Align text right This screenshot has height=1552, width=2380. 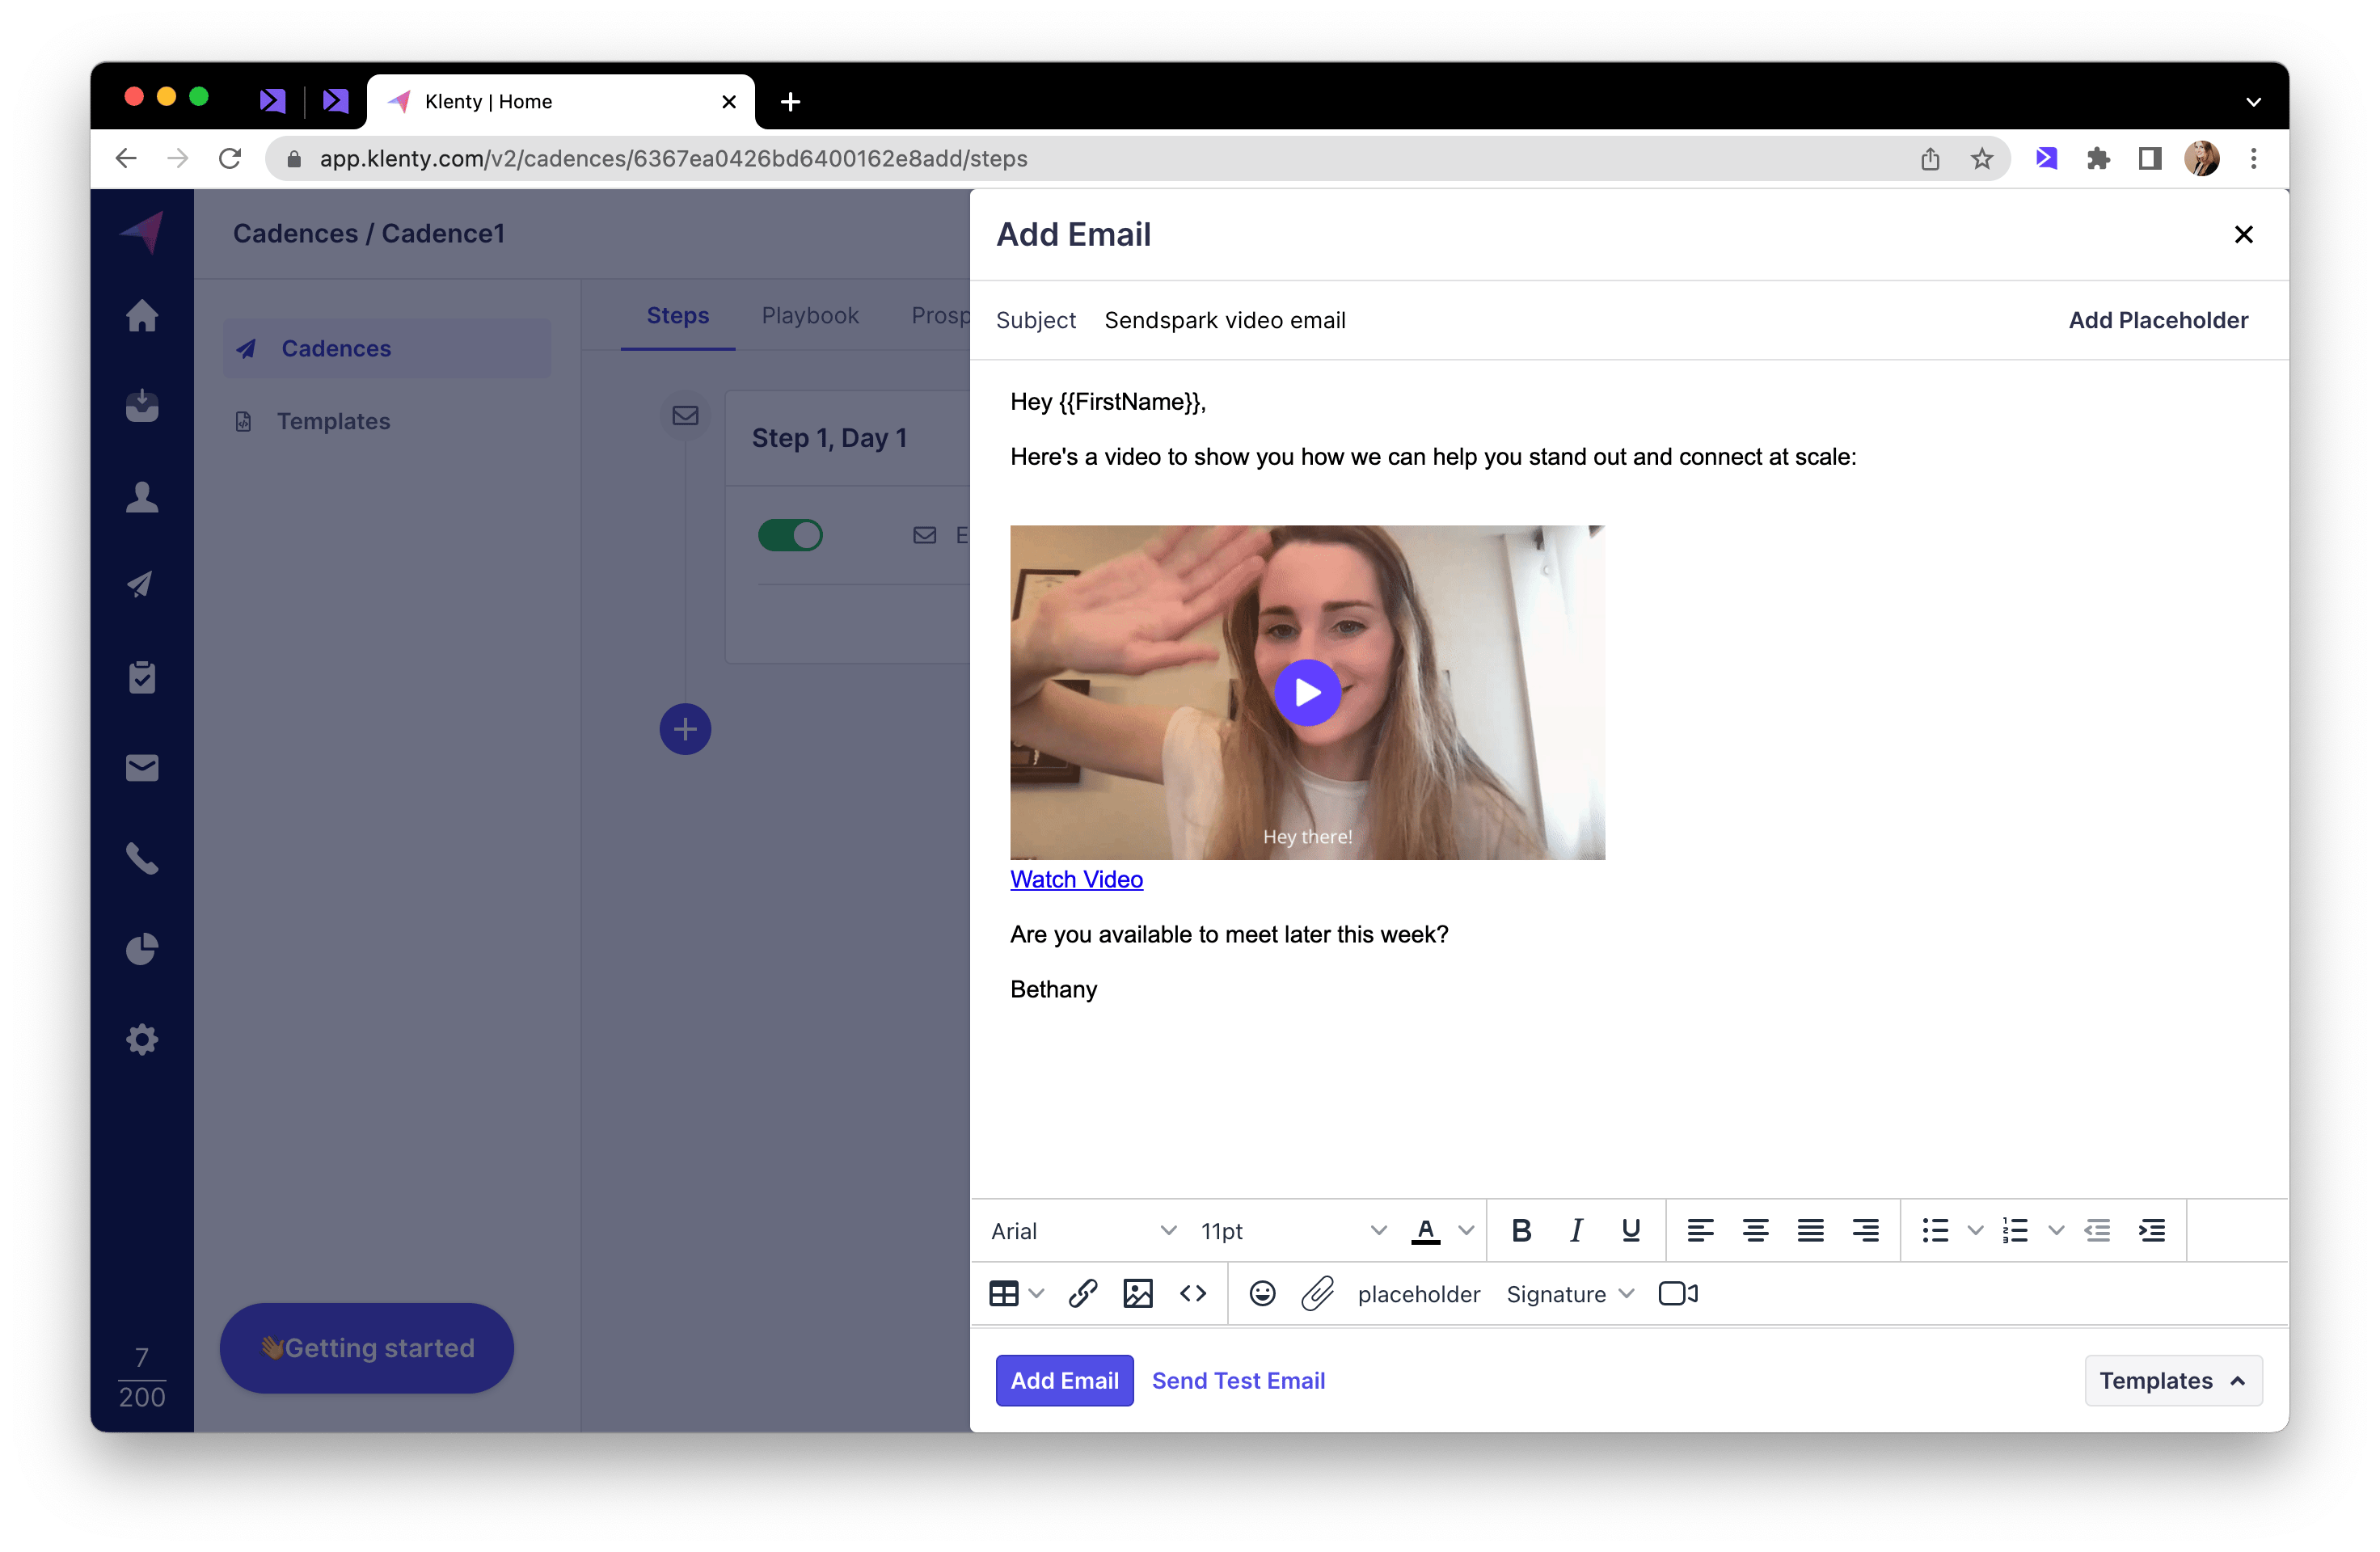click(x=1865, y=1231)
